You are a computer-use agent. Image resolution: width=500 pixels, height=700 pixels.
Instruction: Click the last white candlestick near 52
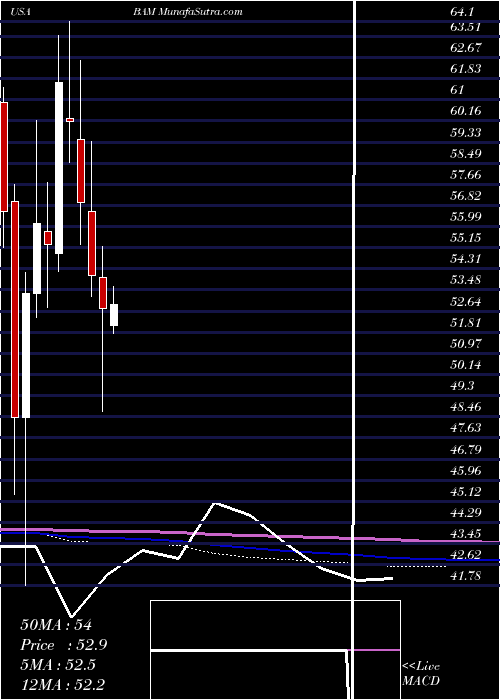pos(114,315)
